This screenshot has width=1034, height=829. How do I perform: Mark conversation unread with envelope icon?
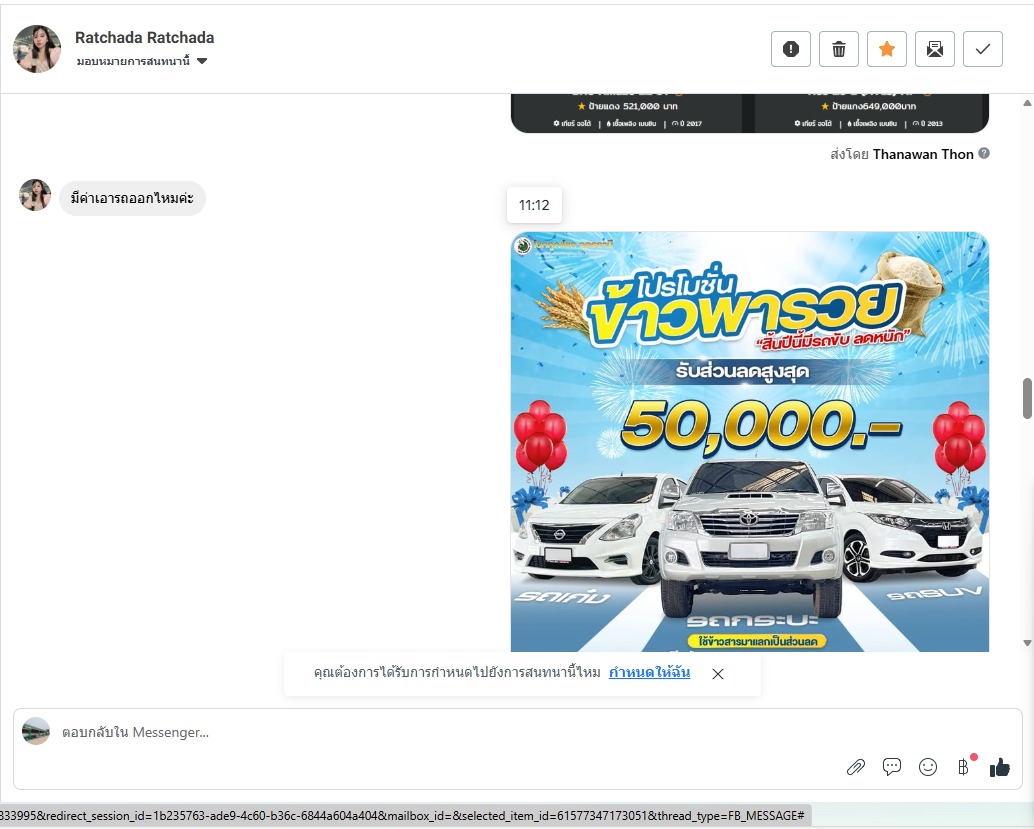[x=934, y=49]
